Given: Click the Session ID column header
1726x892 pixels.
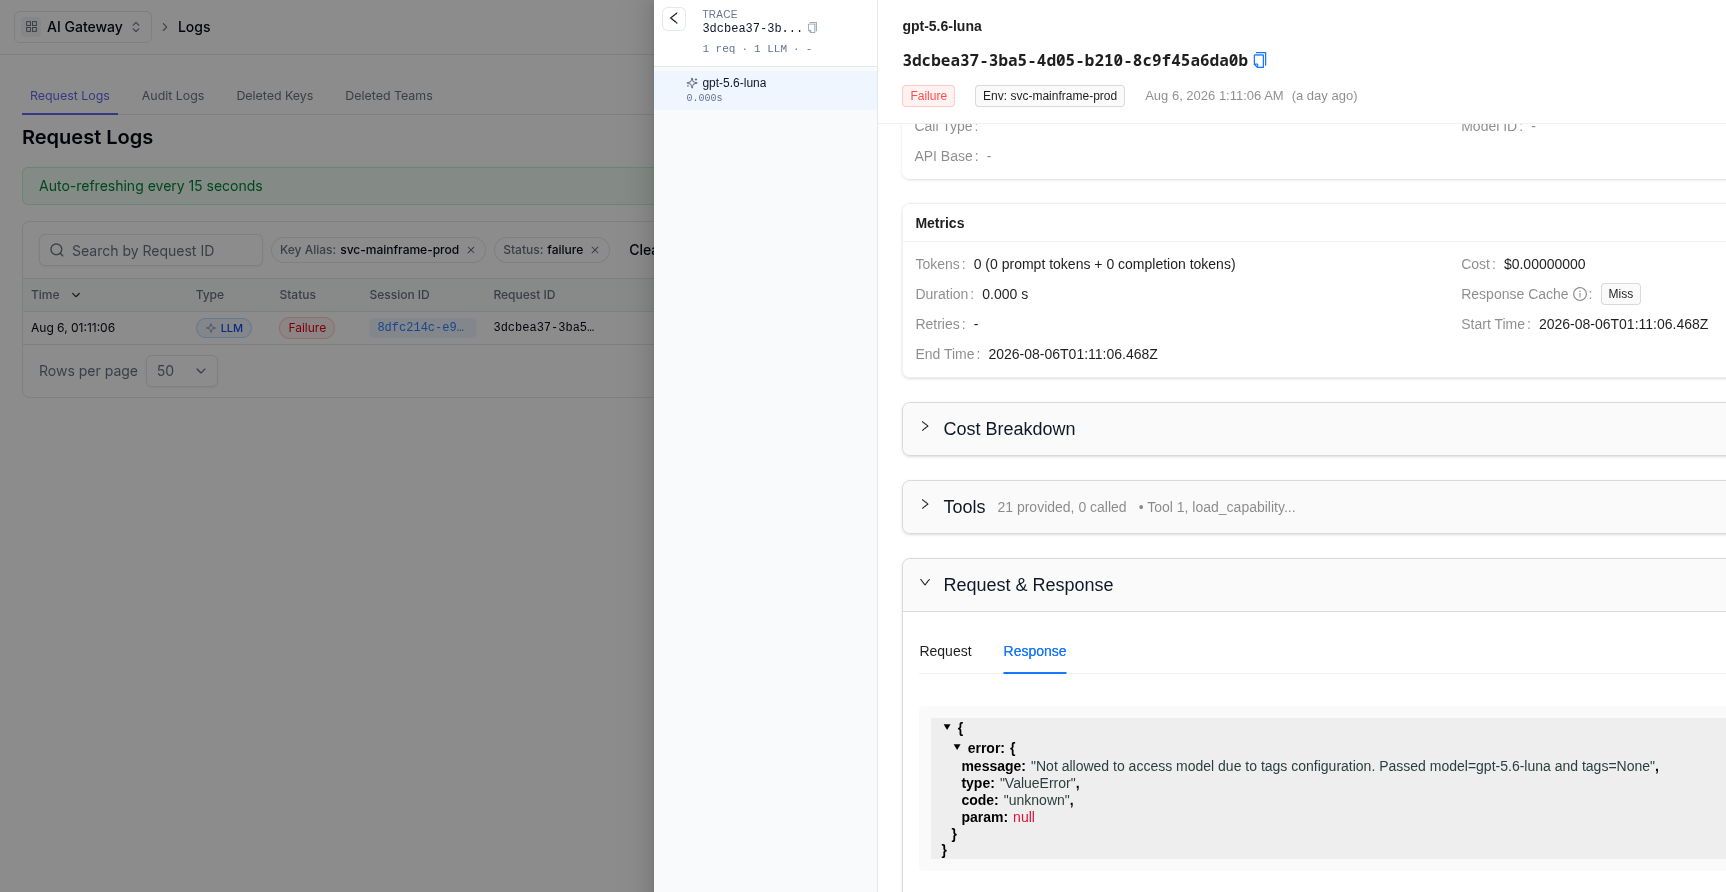Looking at the screenshot, I should click(x=399, y=295).
